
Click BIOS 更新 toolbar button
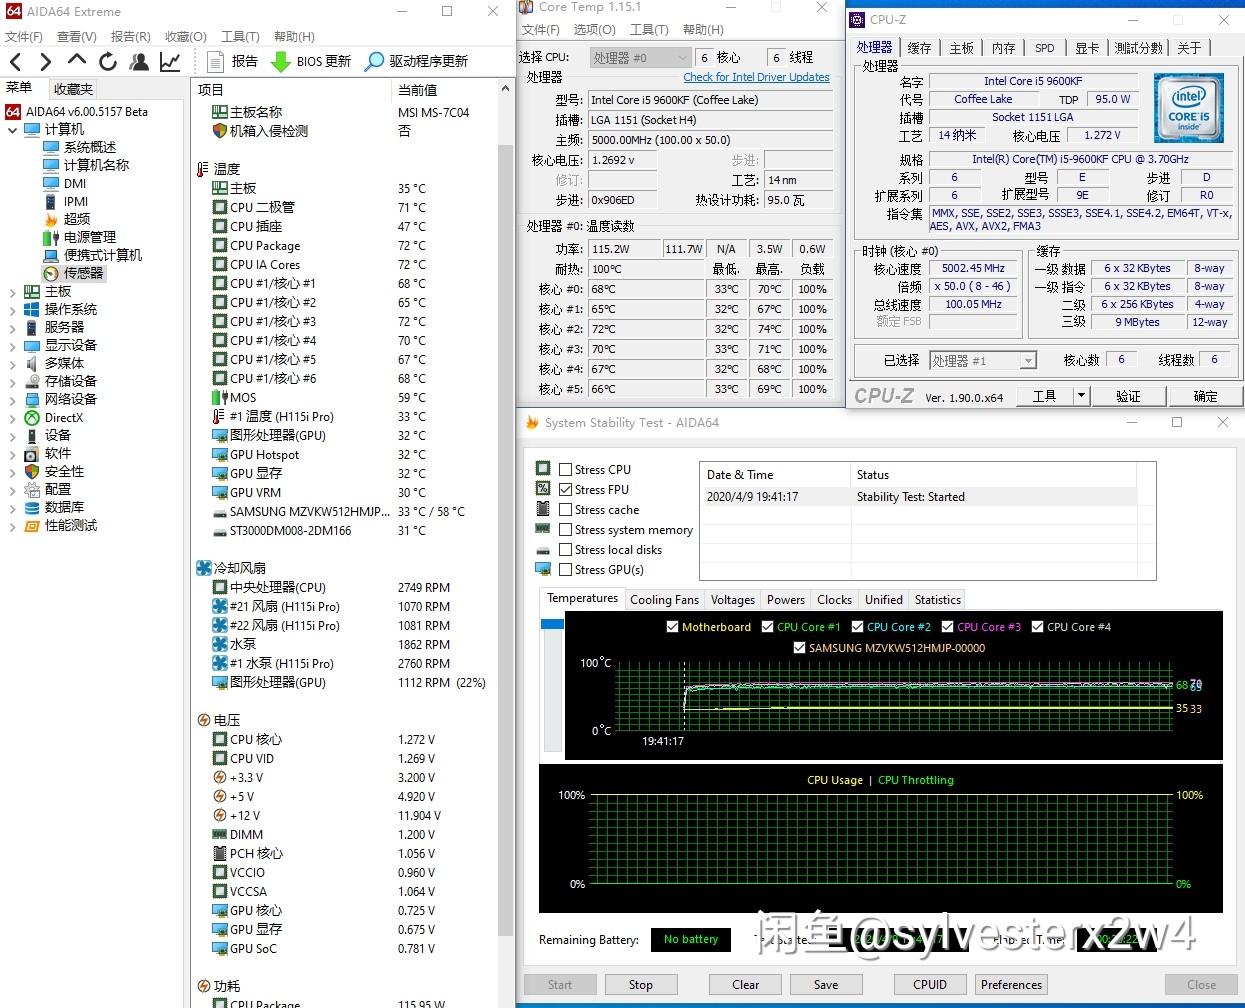(x=311, y=61)
